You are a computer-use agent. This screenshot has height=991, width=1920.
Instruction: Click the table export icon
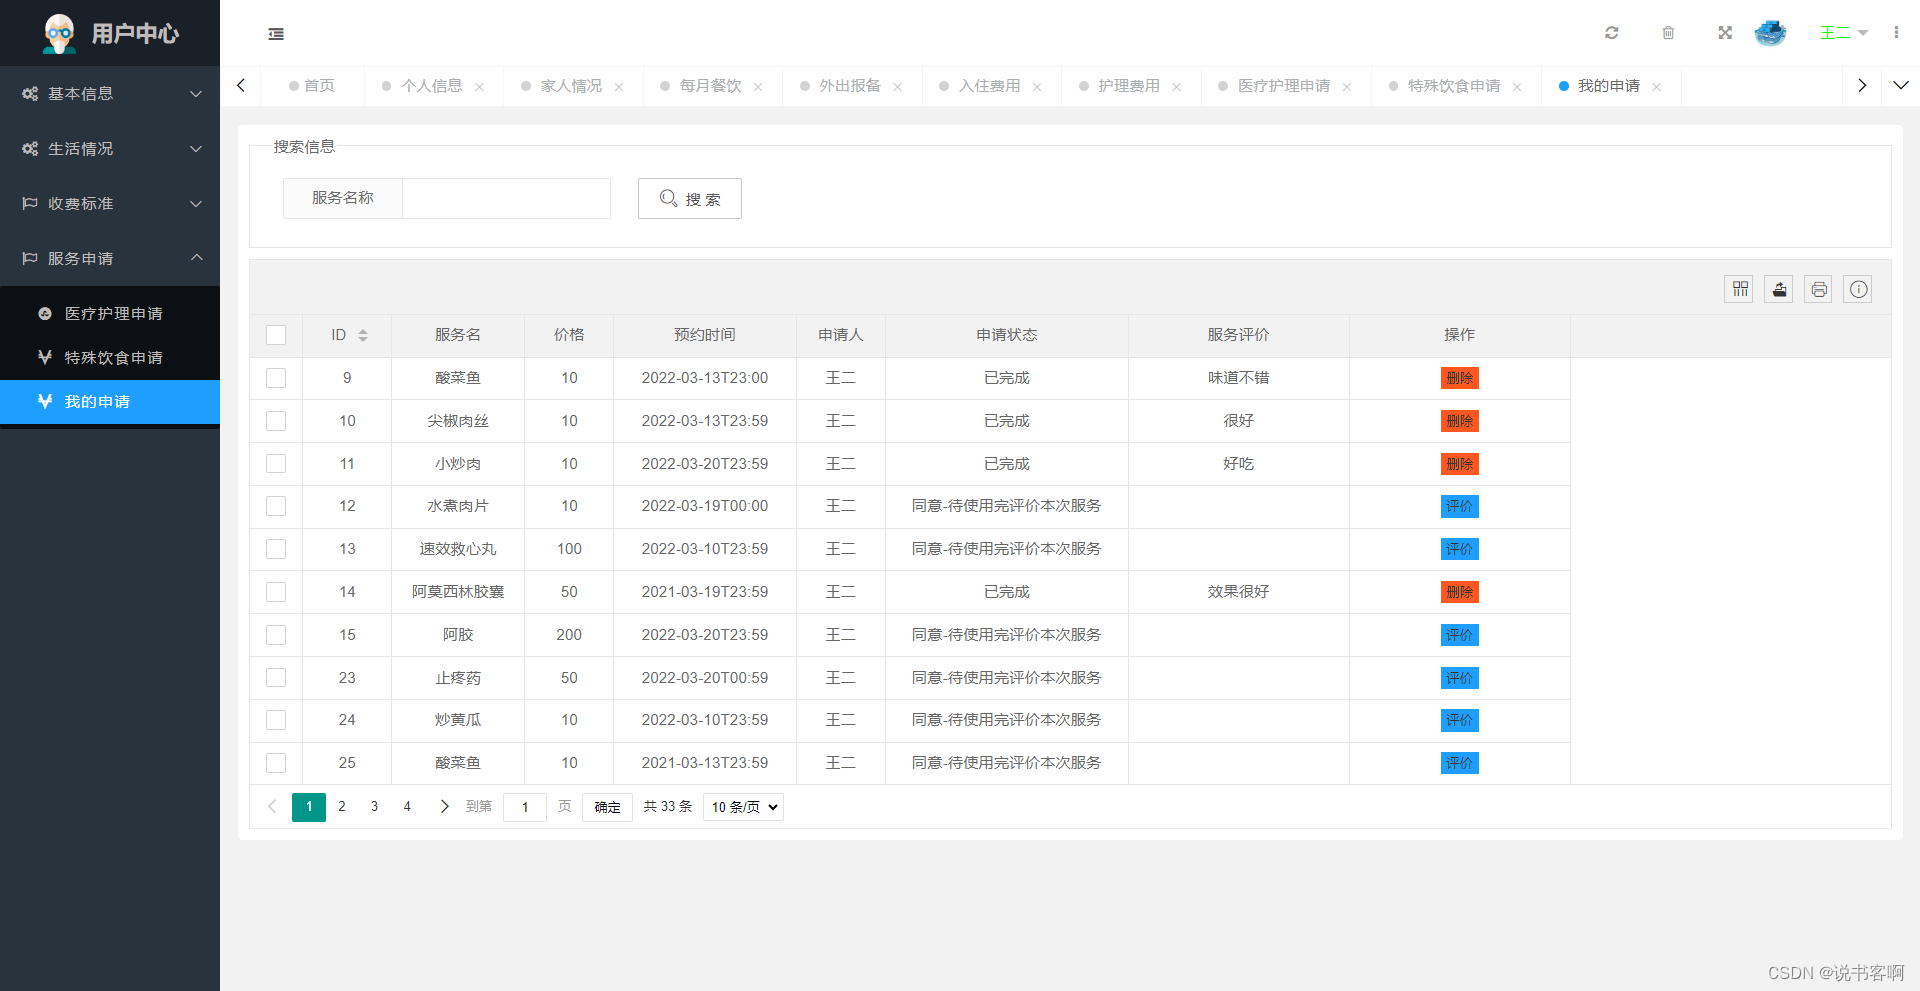(x=1779, y=289)
